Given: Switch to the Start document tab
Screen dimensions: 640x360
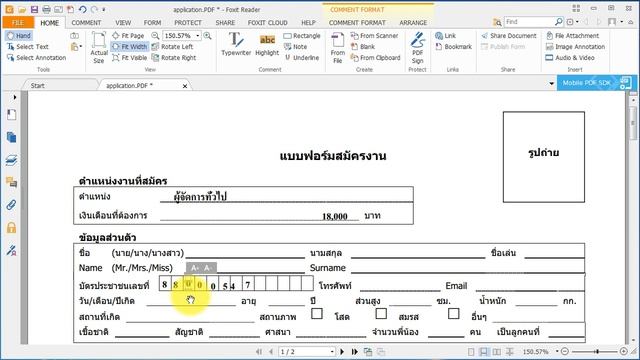Looking at the screenshot, I should [38, 85].
